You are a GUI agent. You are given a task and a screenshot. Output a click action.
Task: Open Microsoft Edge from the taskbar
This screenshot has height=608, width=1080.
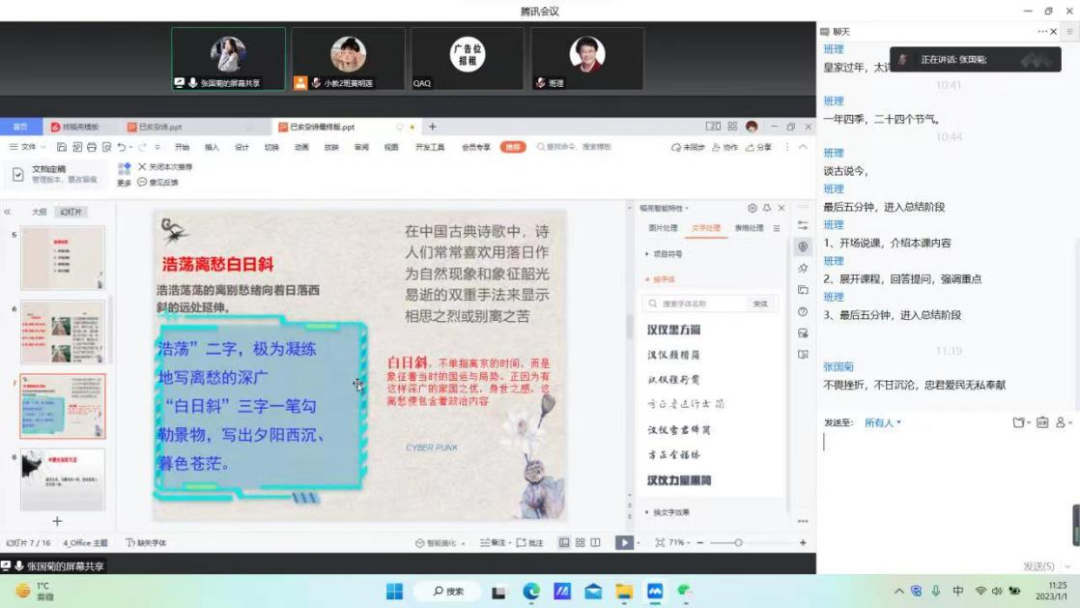pyautogui.click(x=532, y=591)
